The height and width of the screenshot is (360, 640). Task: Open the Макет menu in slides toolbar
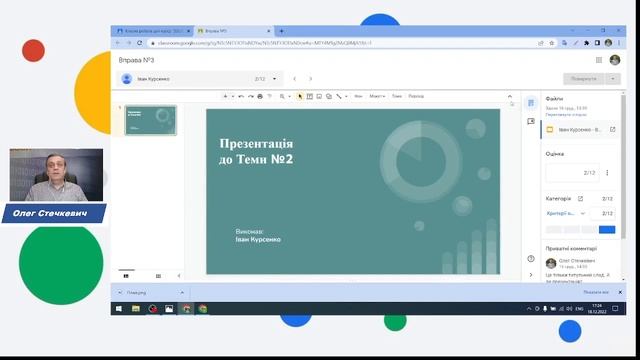coord(377,96)
